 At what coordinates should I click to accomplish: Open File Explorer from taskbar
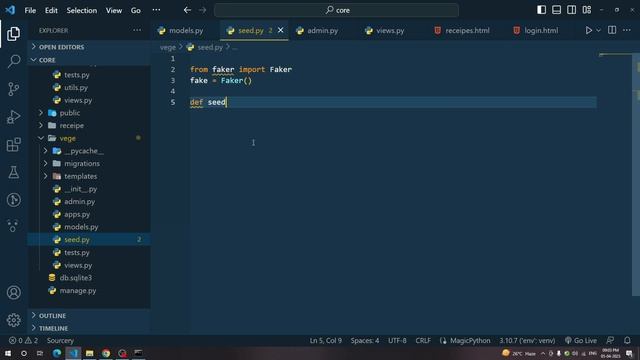tap(89, 353)
